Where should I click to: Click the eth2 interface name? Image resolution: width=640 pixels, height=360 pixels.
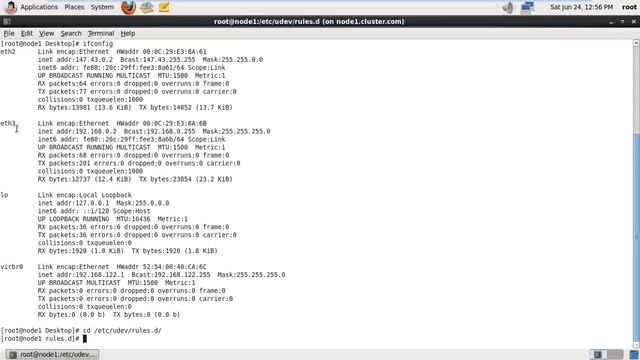click(x=8, y=52)
